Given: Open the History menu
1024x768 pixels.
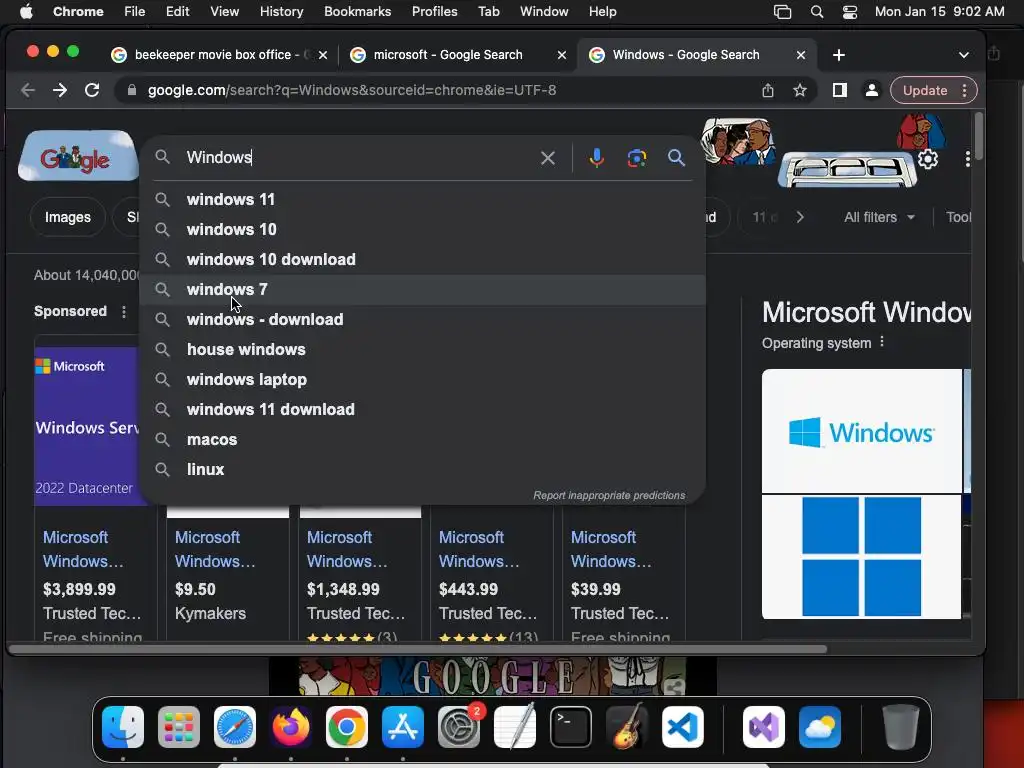Looking at the screenshot, I should 281,12.
